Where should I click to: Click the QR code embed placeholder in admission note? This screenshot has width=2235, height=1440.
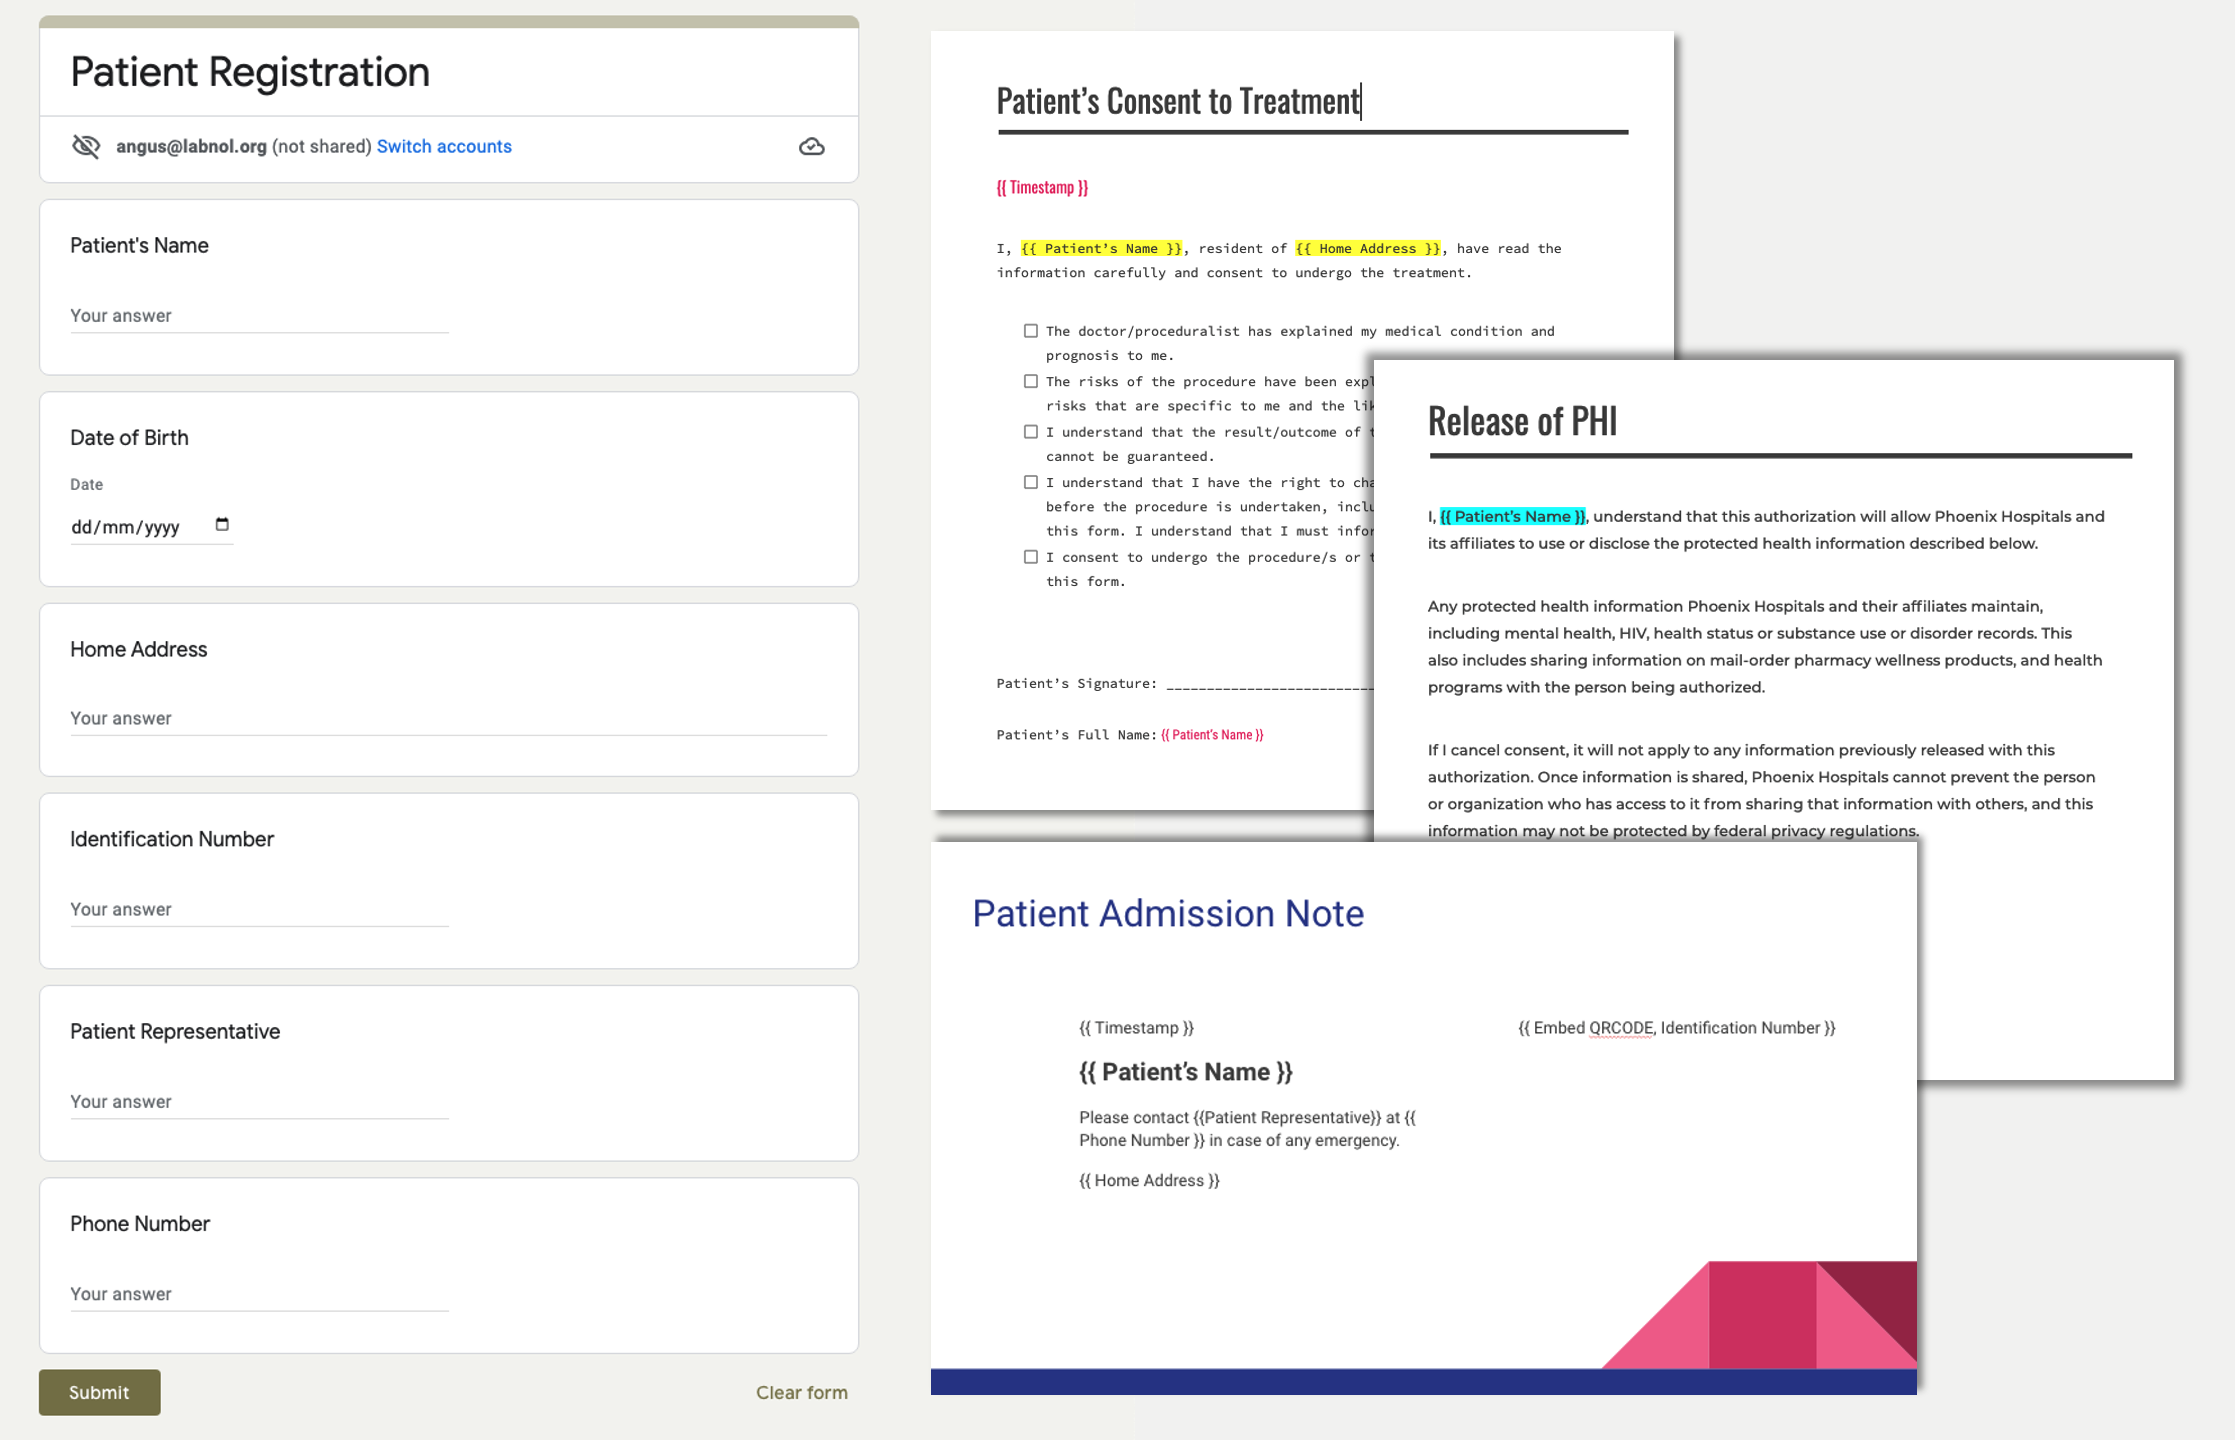point(1676,1026)
